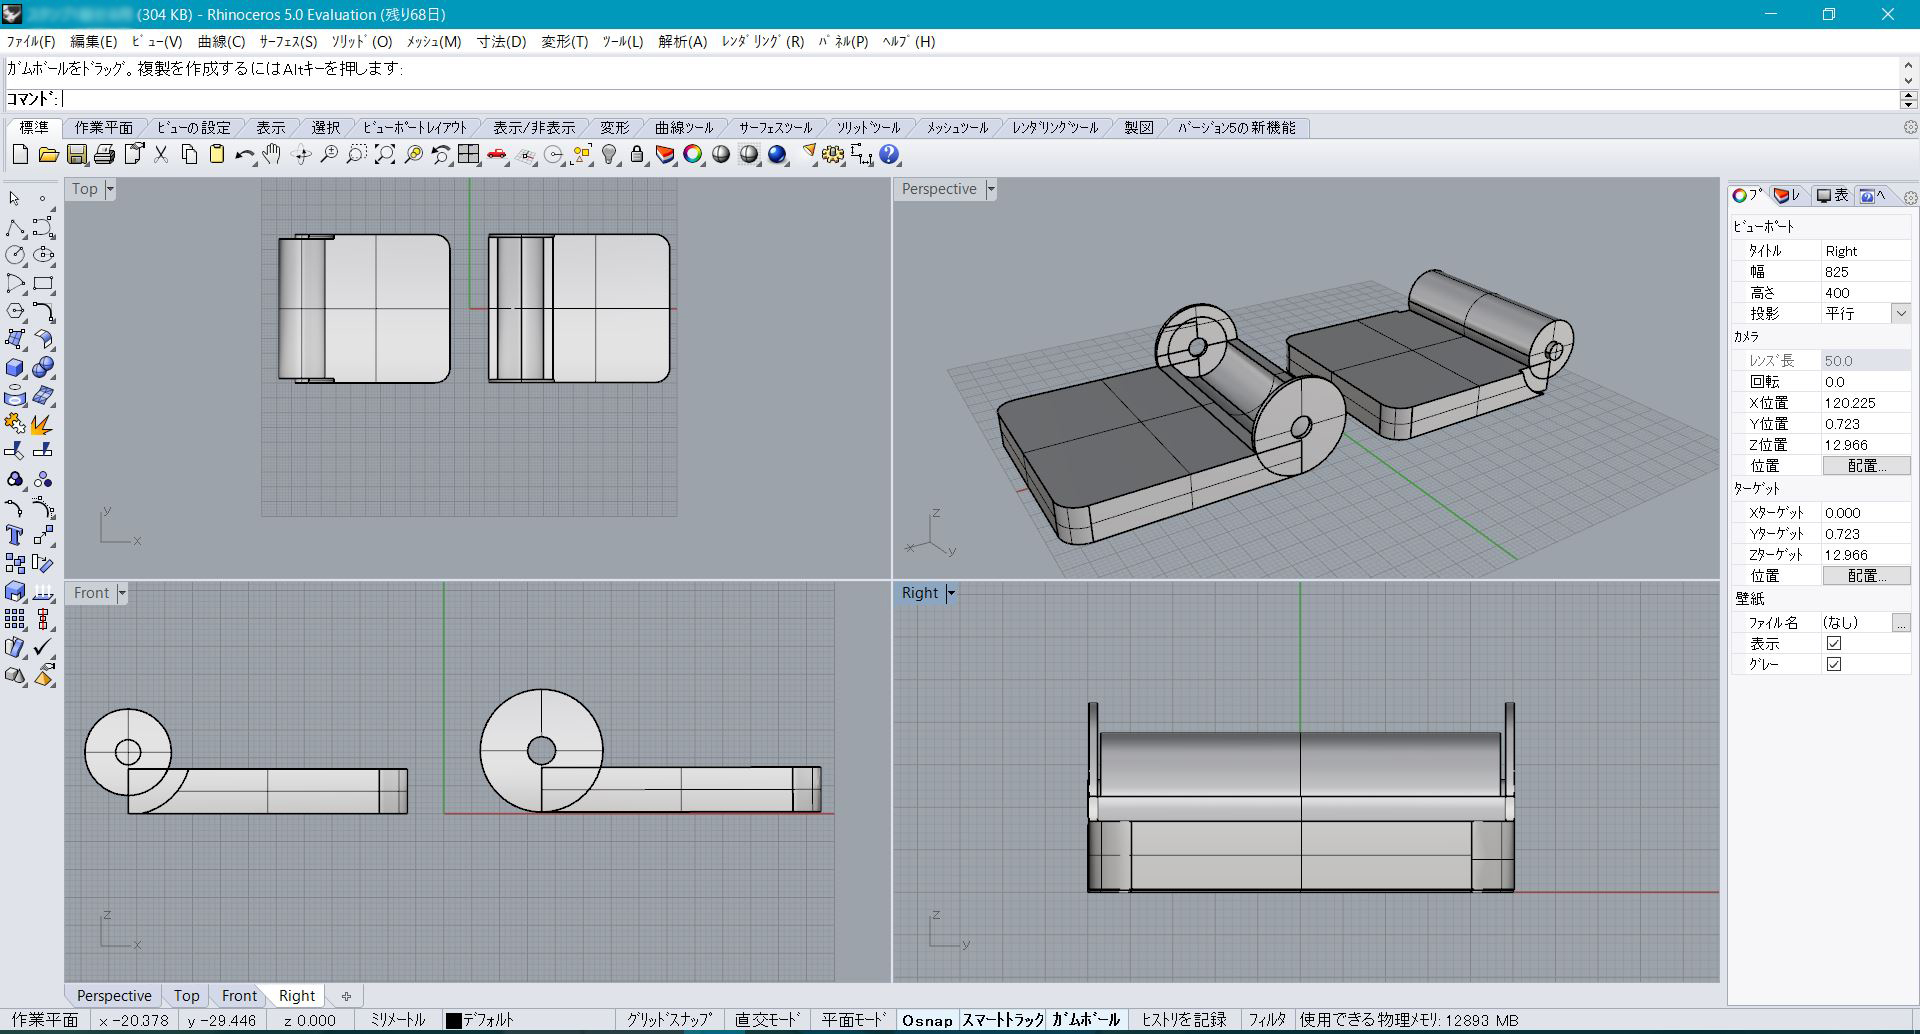The height and width of the screenshot is (1034, 1920).
Task: Open the Perspective viewport dropdown arrow
Action: (x=991, y=189)
